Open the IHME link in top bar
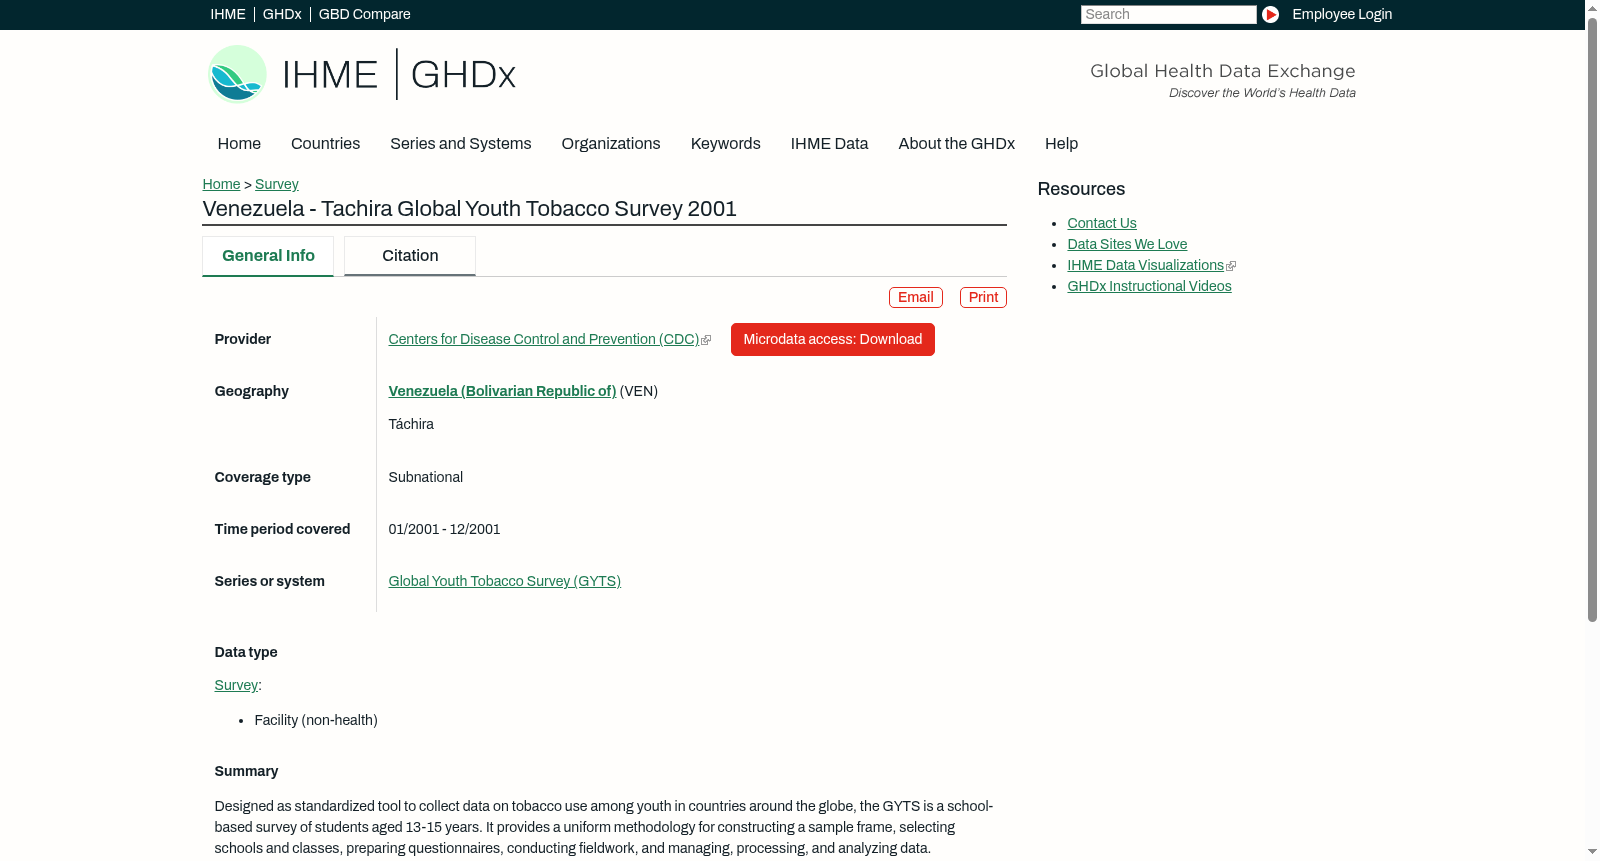Image resolution: width=1600 pixels, height=861 pixels. tap(228, 14)
